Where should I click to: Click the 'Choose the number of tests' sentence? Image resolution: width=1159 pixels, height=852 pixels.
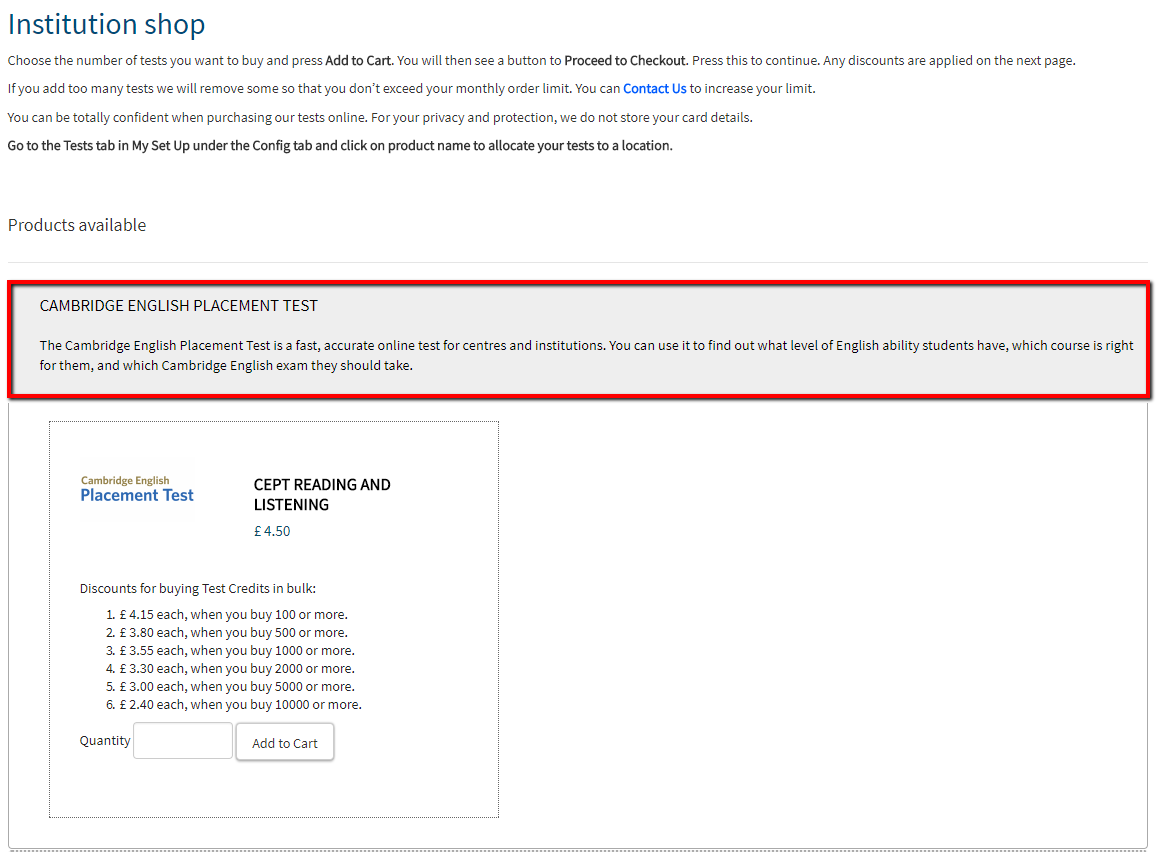click(x=541, y=61)
